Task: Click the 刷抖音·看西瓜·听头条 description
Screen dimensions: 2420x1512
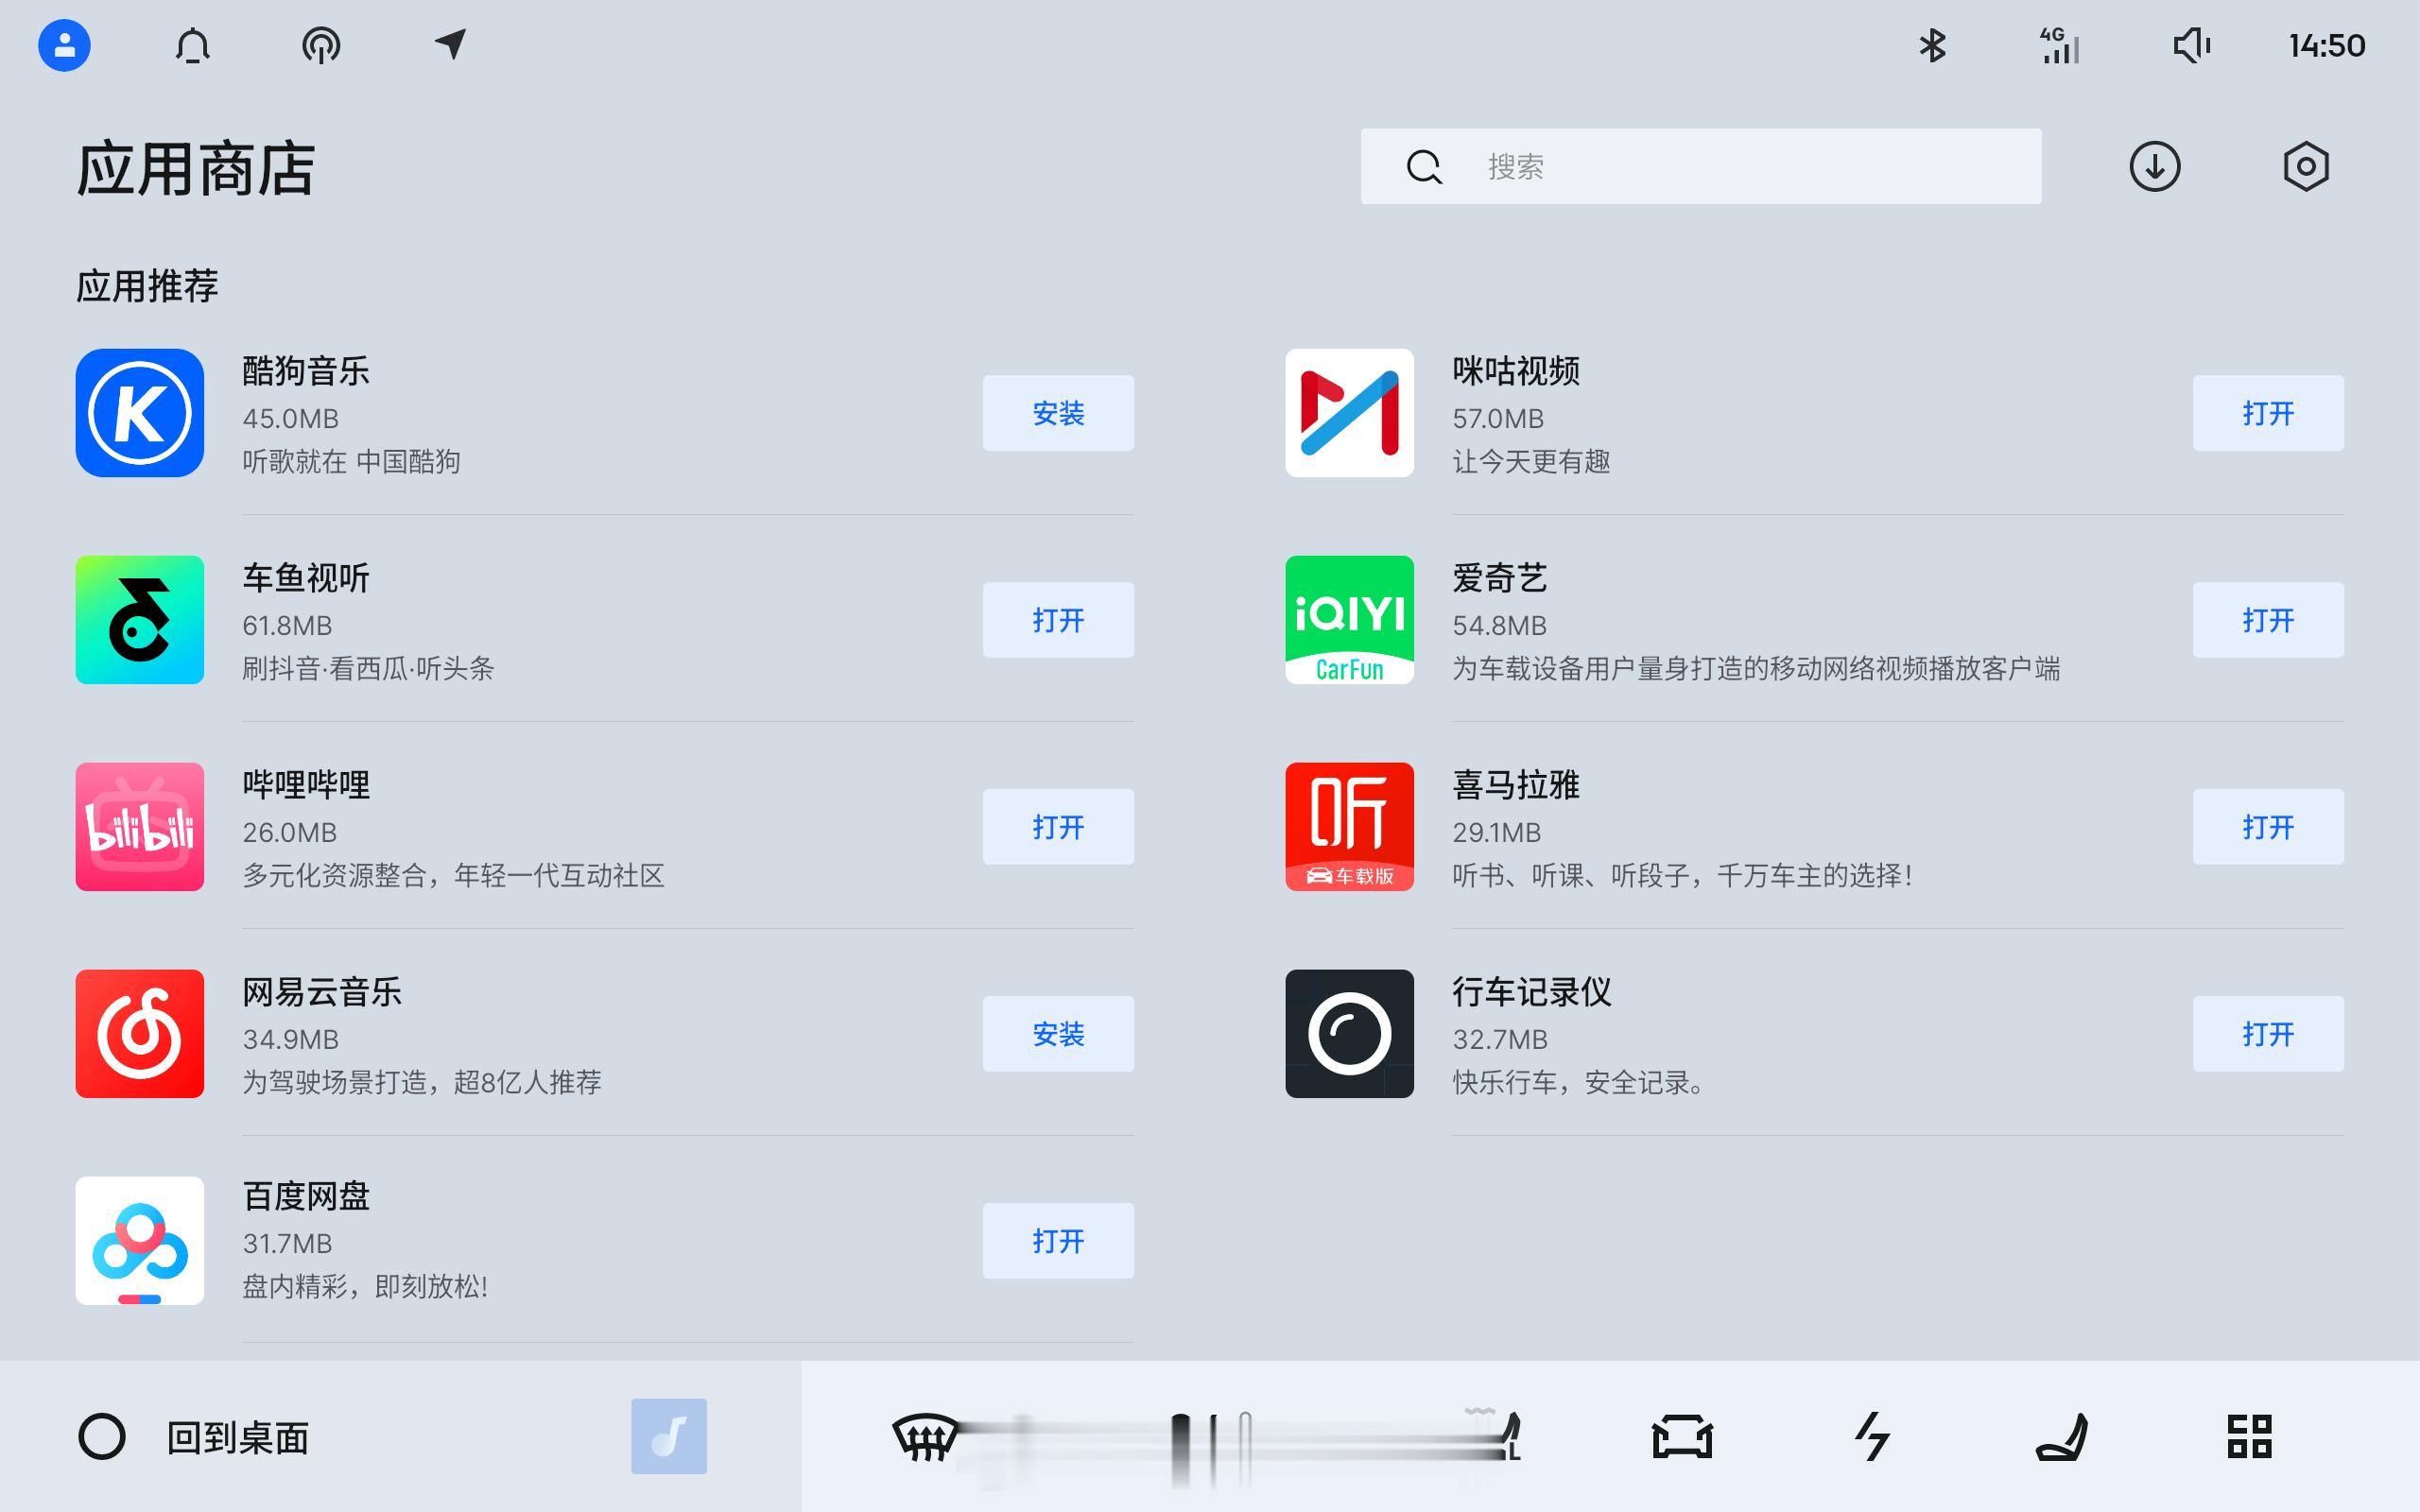Action: pyautogui.click(x=368, y=669)
